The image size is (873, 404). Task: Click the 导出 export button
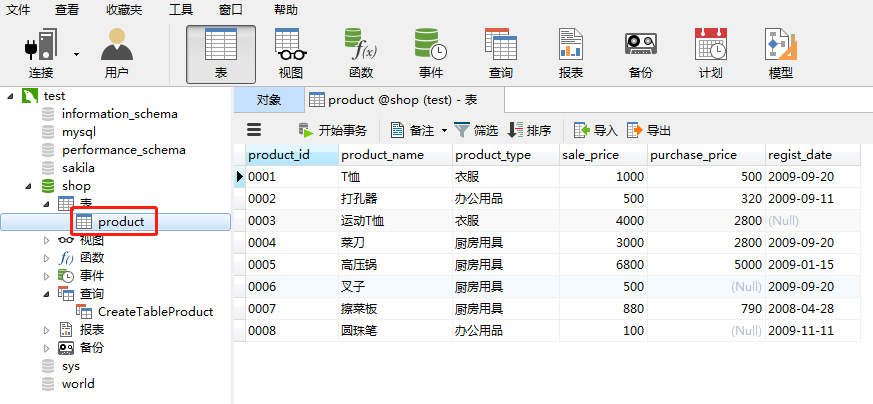(649, 131)
